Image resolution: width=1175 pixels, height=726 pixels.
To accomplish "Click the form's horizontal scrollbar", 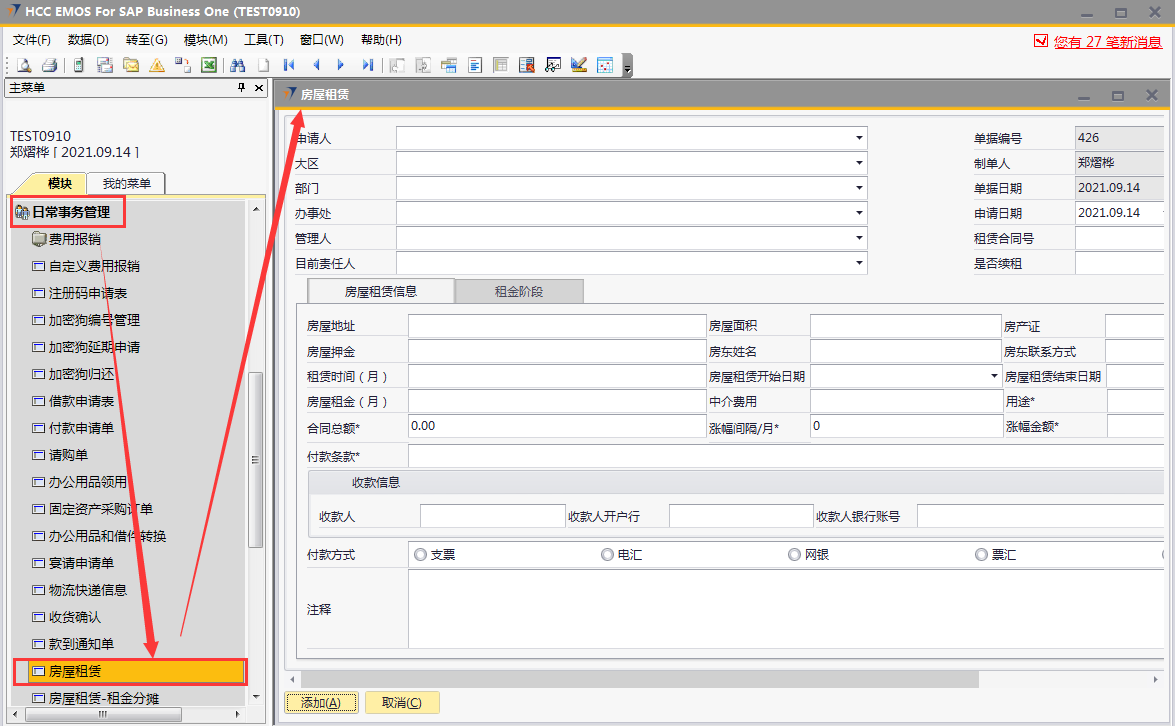I will pyautogui.click(x=640, y=679).
